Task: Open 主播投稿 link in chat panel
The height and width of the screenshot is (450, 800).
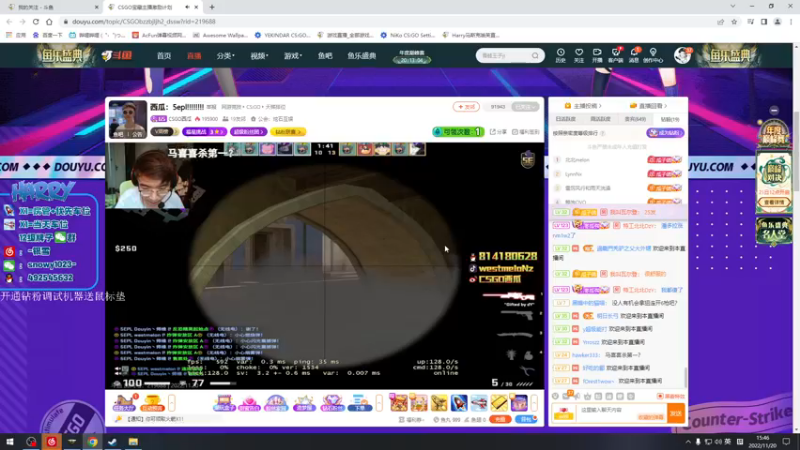Action: tap(583, 106)
